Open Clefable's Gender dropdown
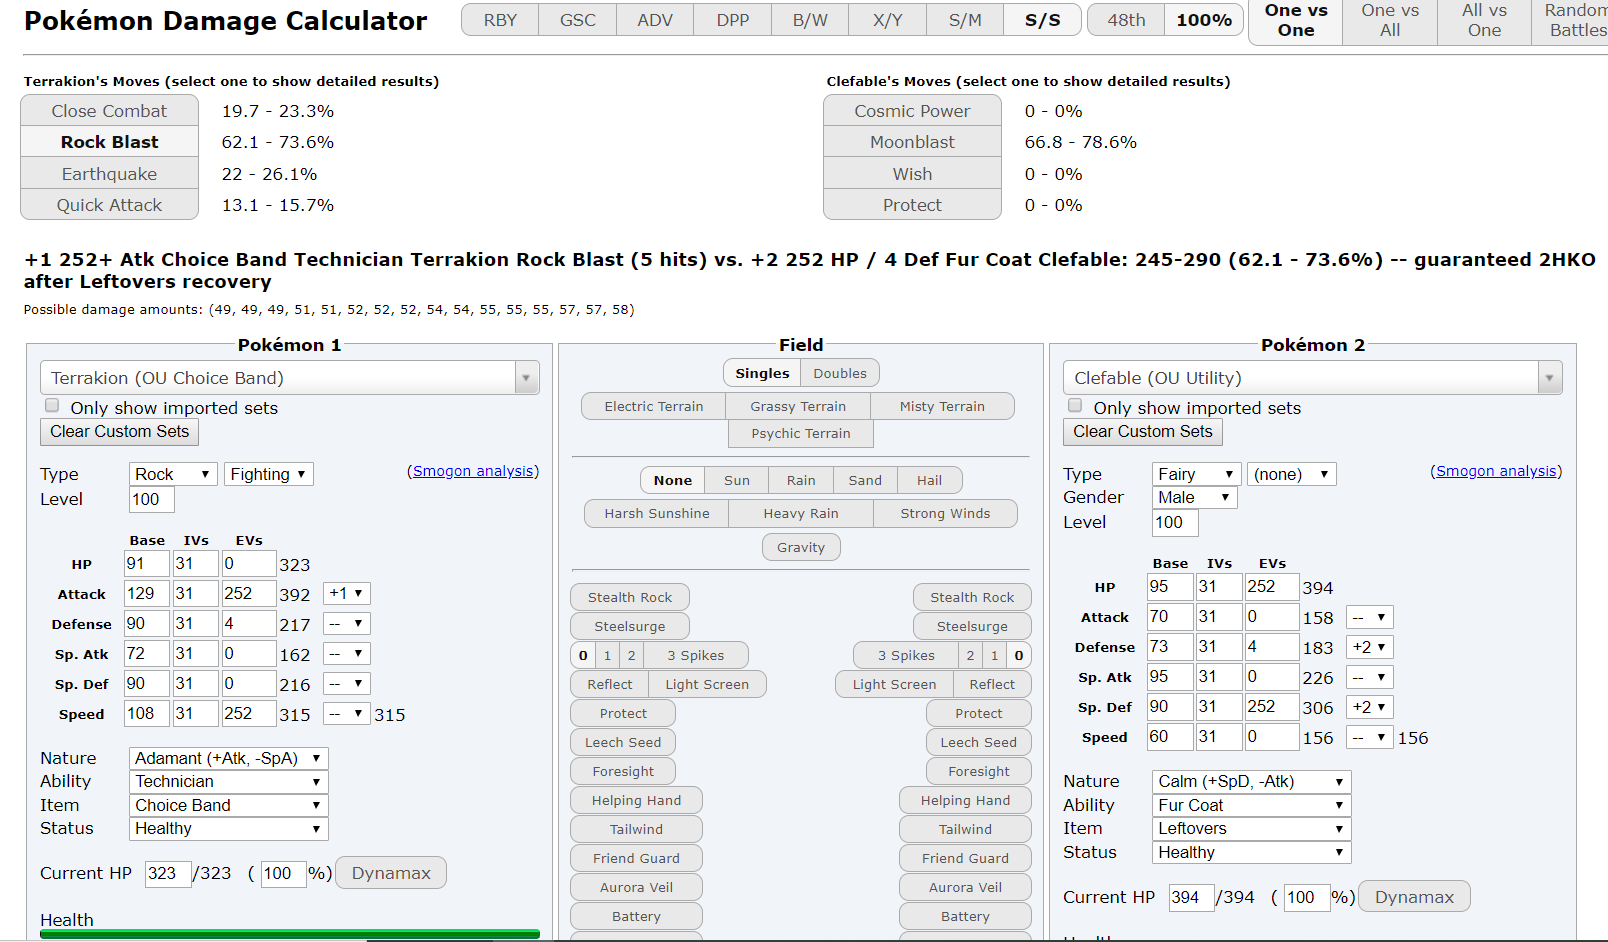The width and height of the screenshot is (1608, 942). coord(1195,497)
